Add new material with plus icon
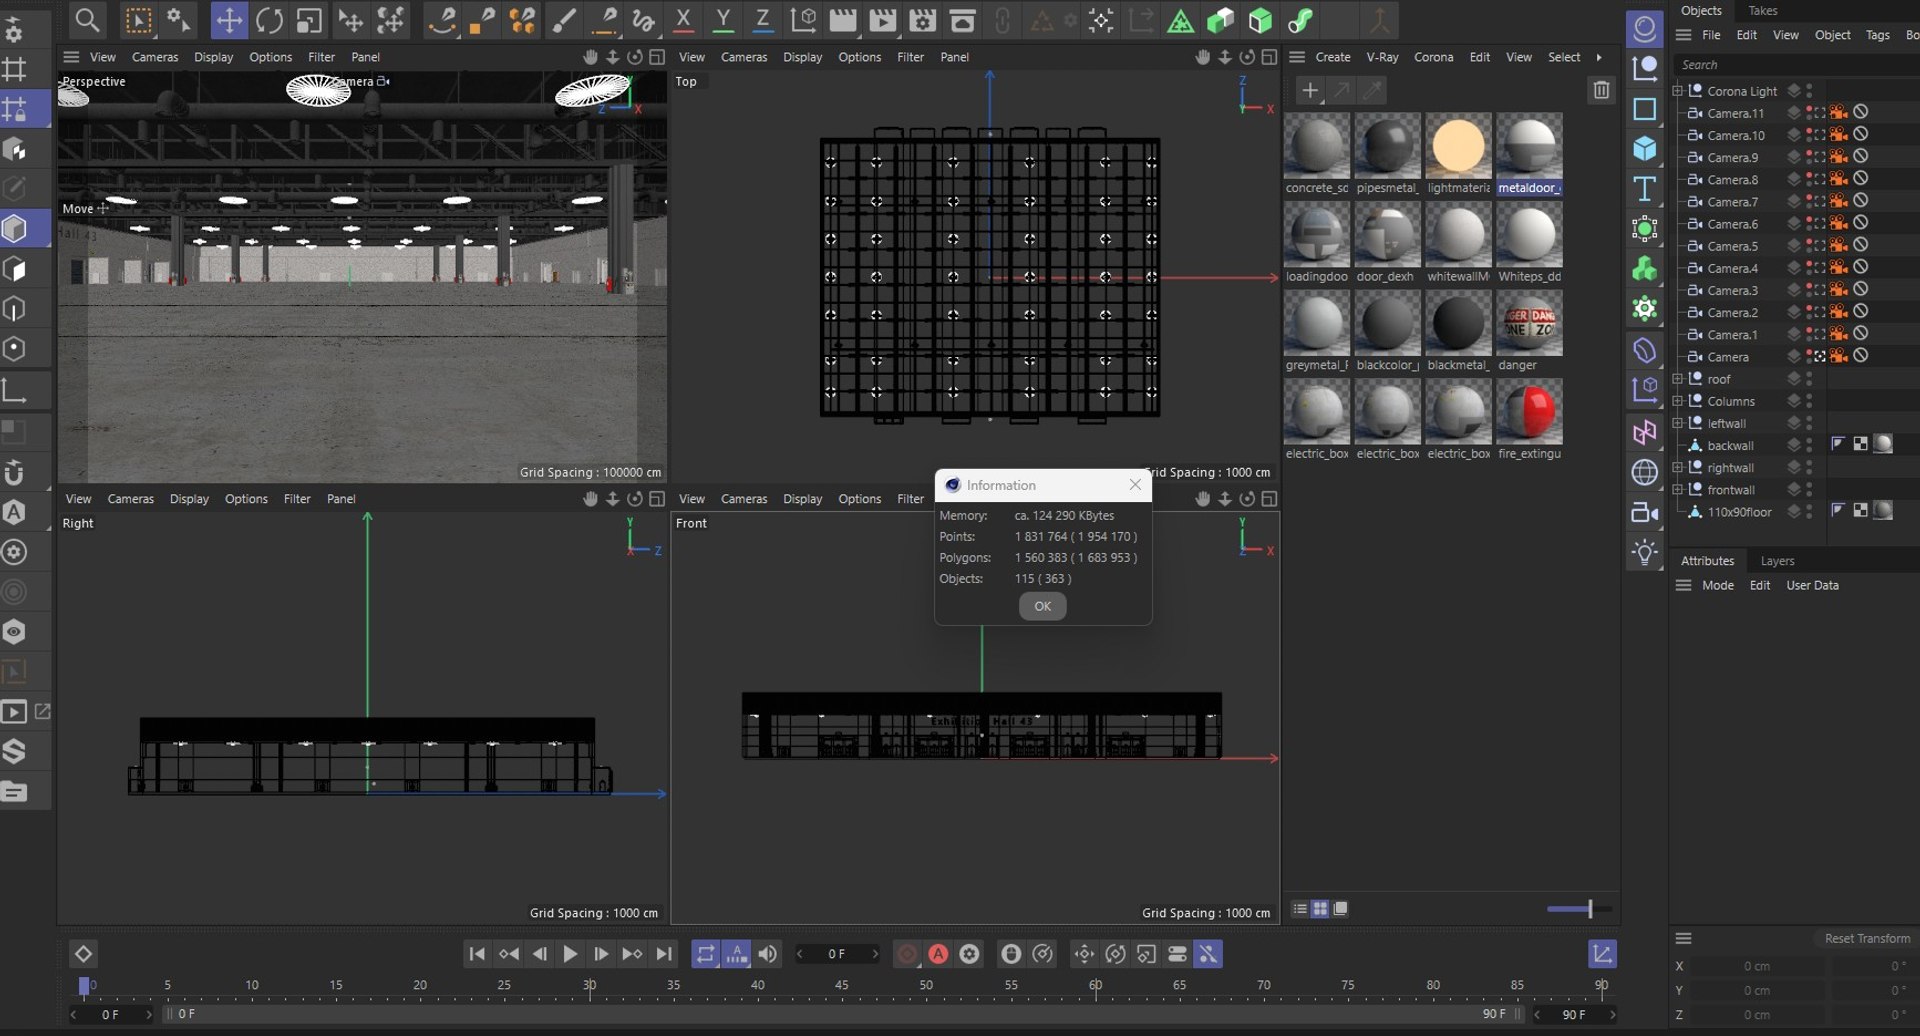The image size is (1920, 1036). [1309, 91]
